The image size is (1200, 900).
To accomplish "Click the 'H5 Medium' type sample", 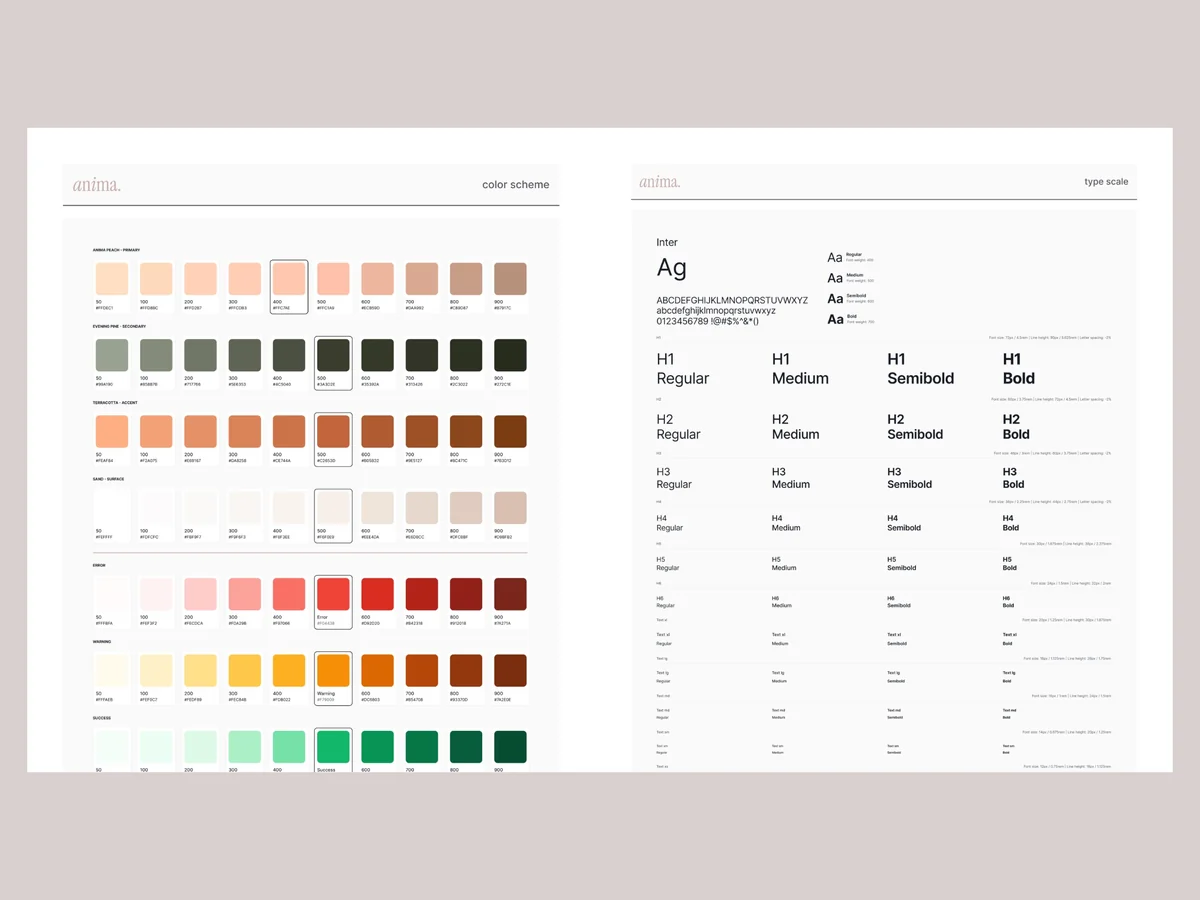I will [x=784, y=564].
